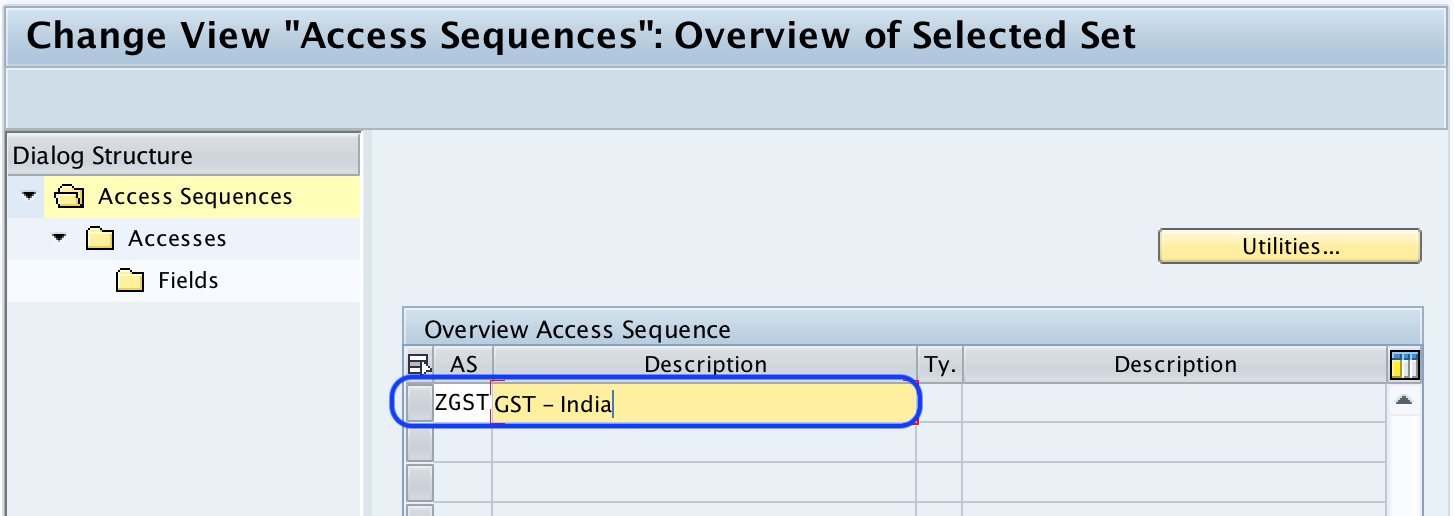
Task: Click the open folder icon beside Access Sequences
Action: (70, 197)
